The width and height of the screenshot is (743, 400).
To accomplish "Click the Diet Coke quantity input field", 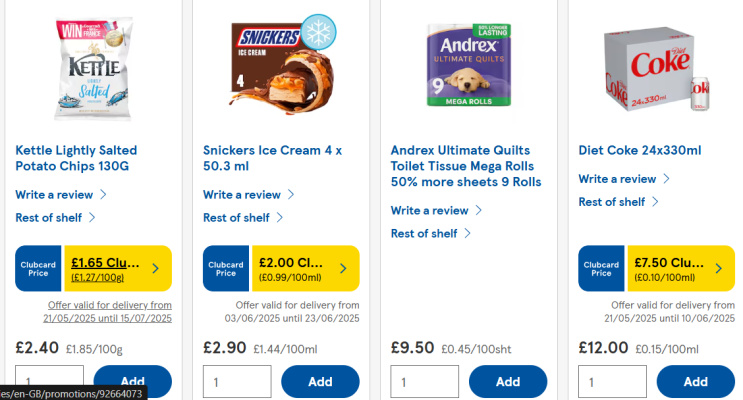I will tap(612, 382).
